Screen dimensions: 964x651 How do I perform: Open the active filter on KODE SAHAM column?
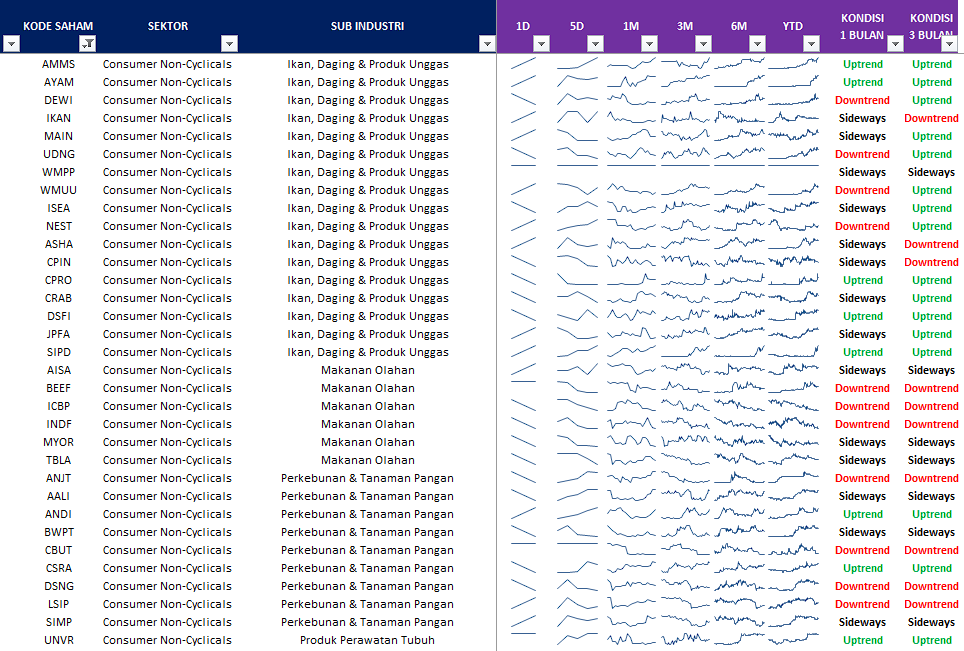[x=88, y=43]
